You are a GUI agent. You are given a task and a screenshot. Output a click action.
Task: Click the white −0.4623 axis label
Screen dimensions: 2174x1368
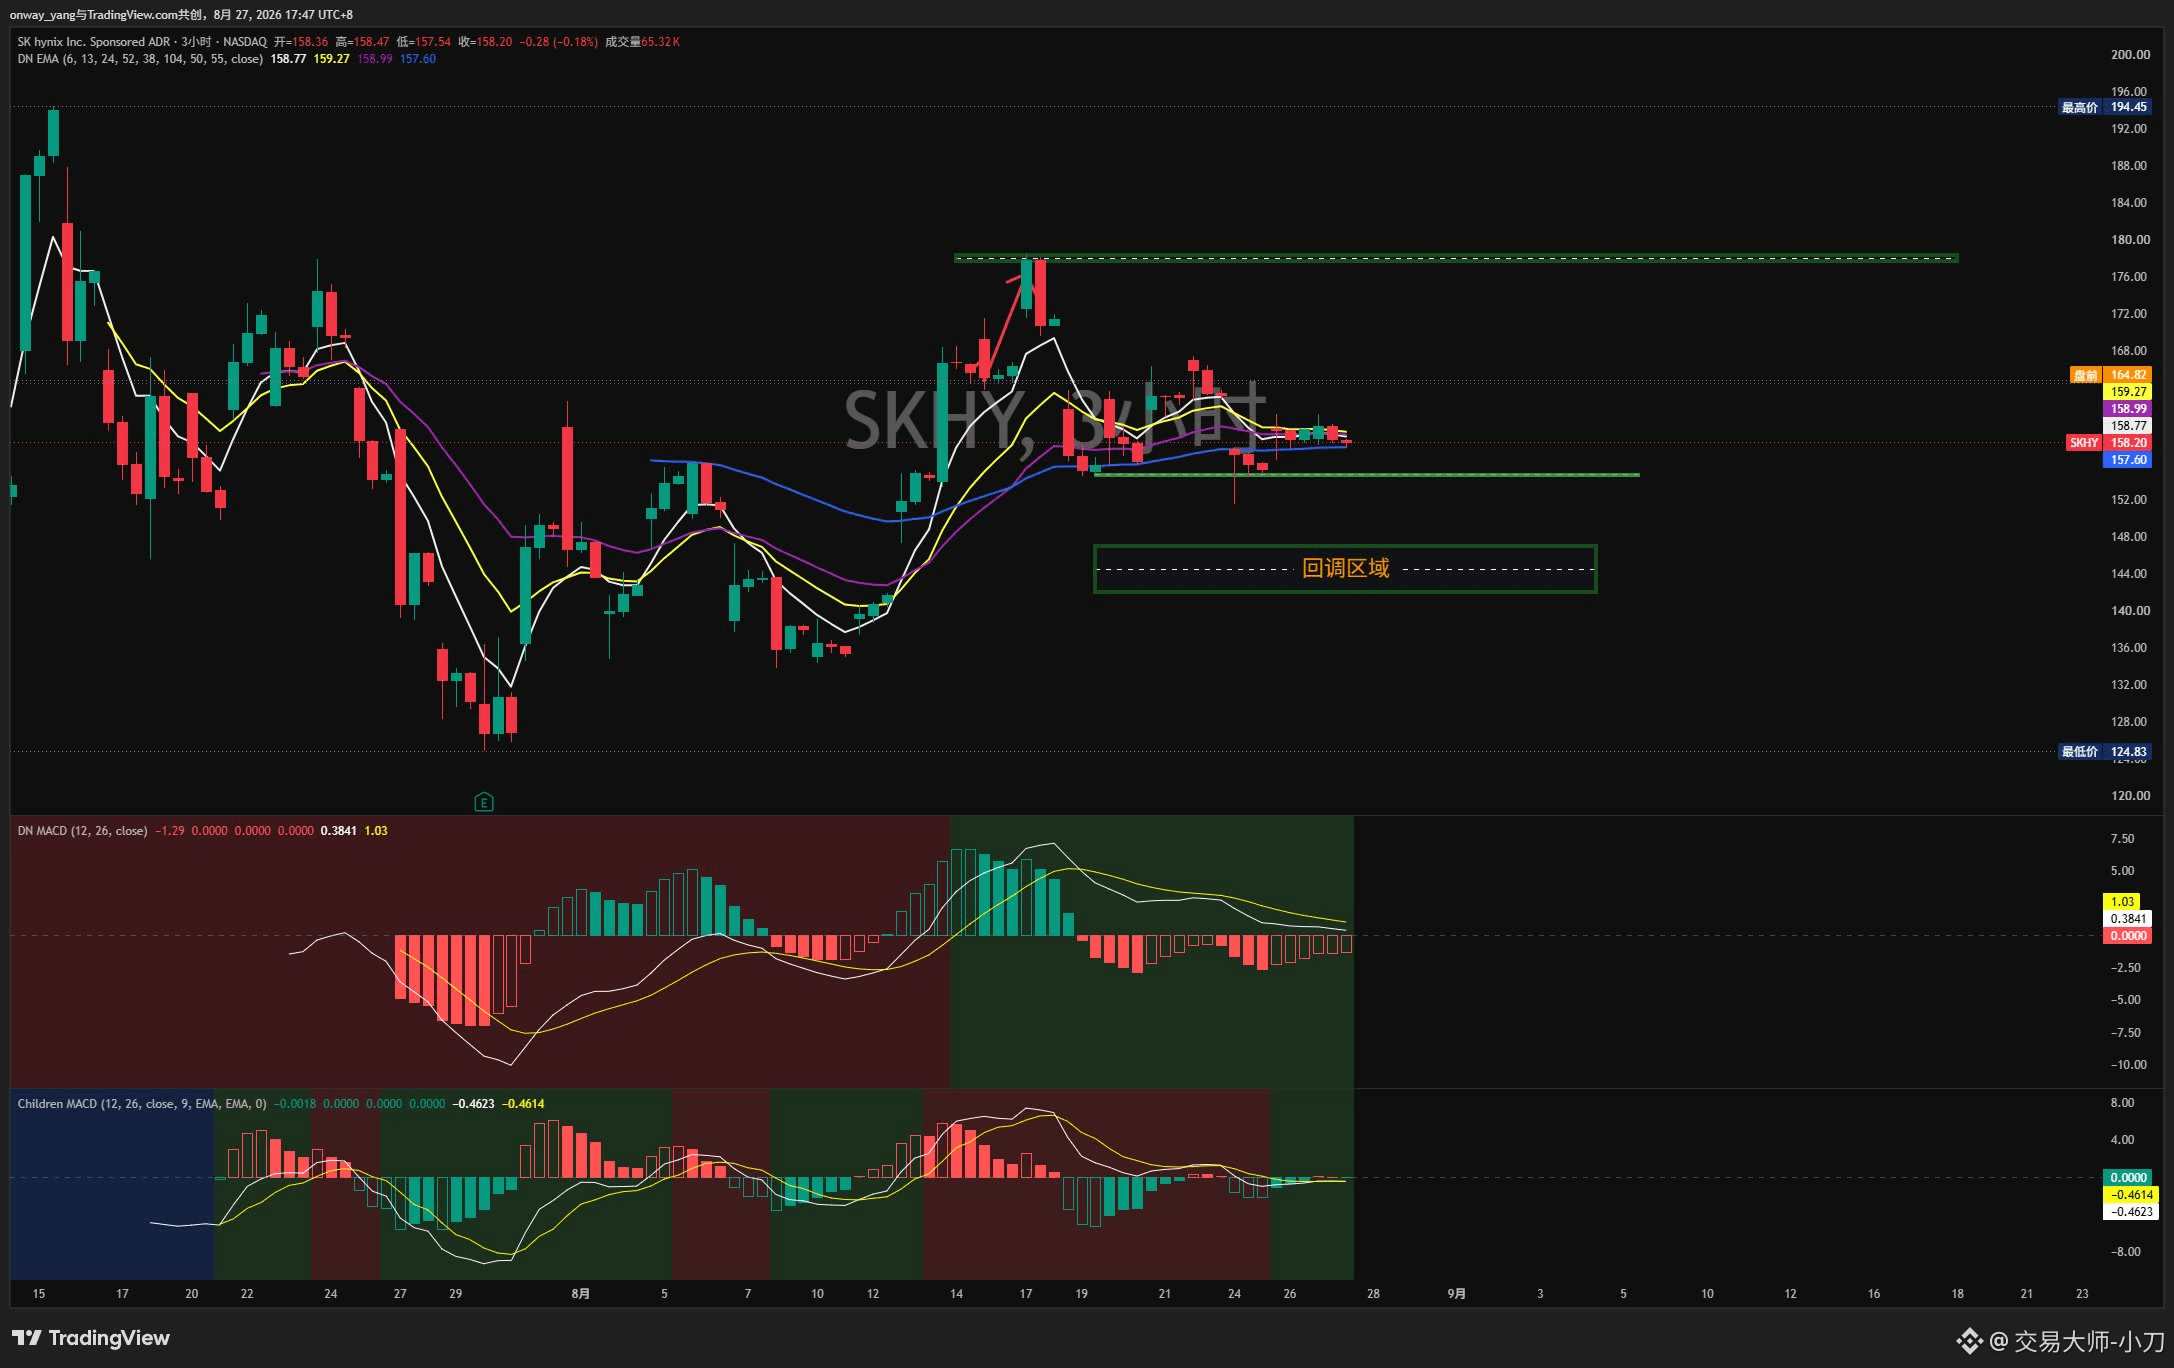pyautogui.click(x=2131, y=1212)
